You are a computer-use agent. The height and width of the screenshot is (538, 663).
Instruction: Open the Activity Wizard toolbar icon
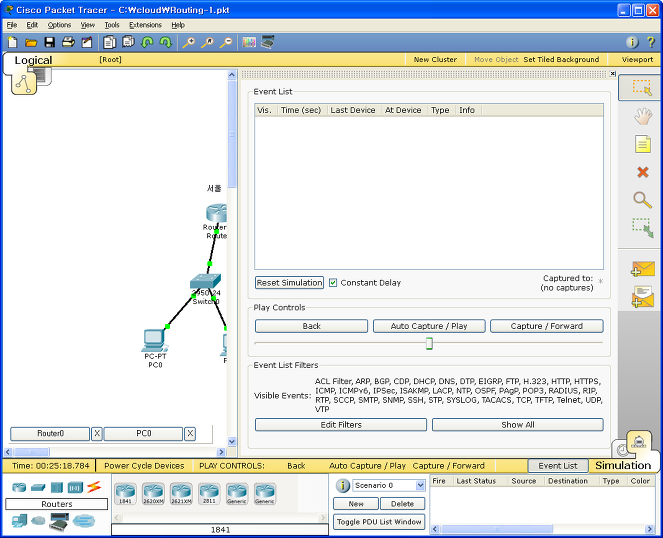[x=87, y=42]
